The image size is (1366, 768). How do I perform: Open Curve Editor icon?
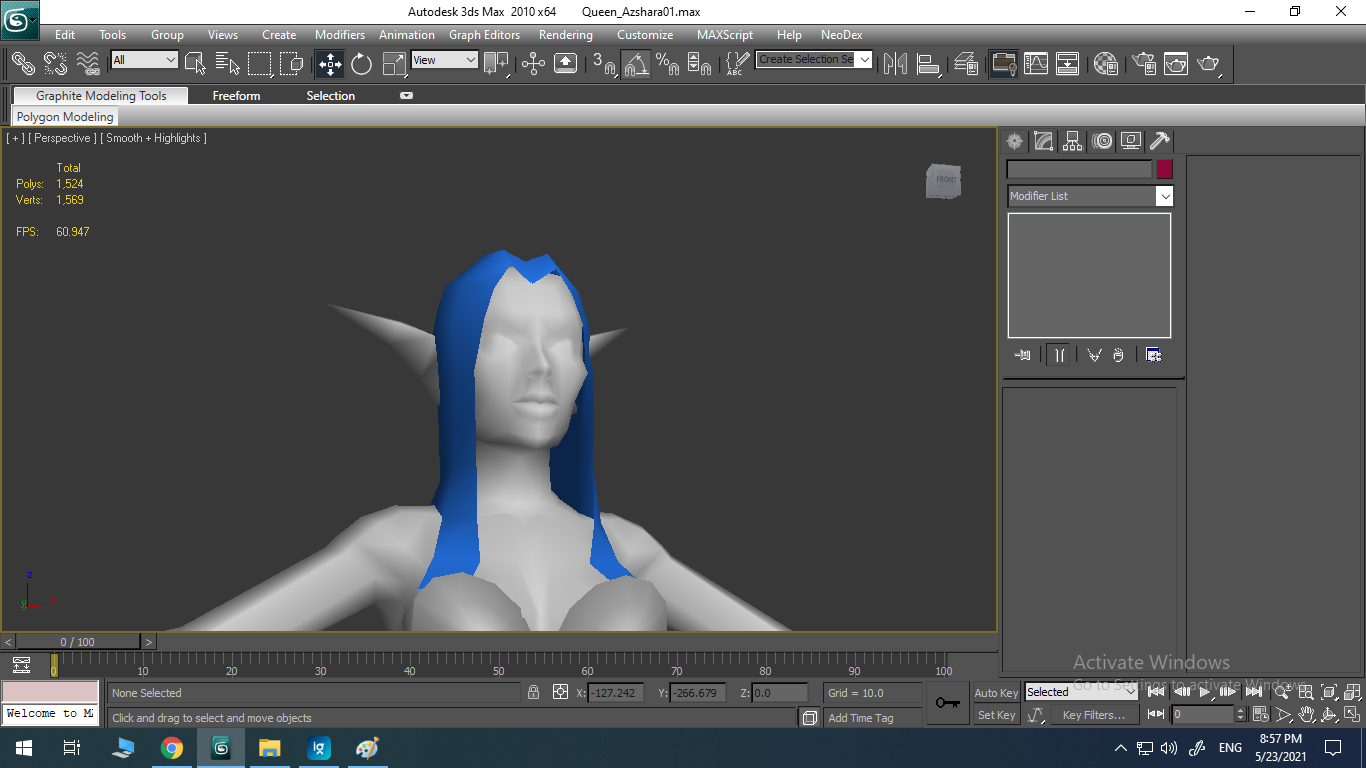pyautogui.click(x=1035, y=63)
